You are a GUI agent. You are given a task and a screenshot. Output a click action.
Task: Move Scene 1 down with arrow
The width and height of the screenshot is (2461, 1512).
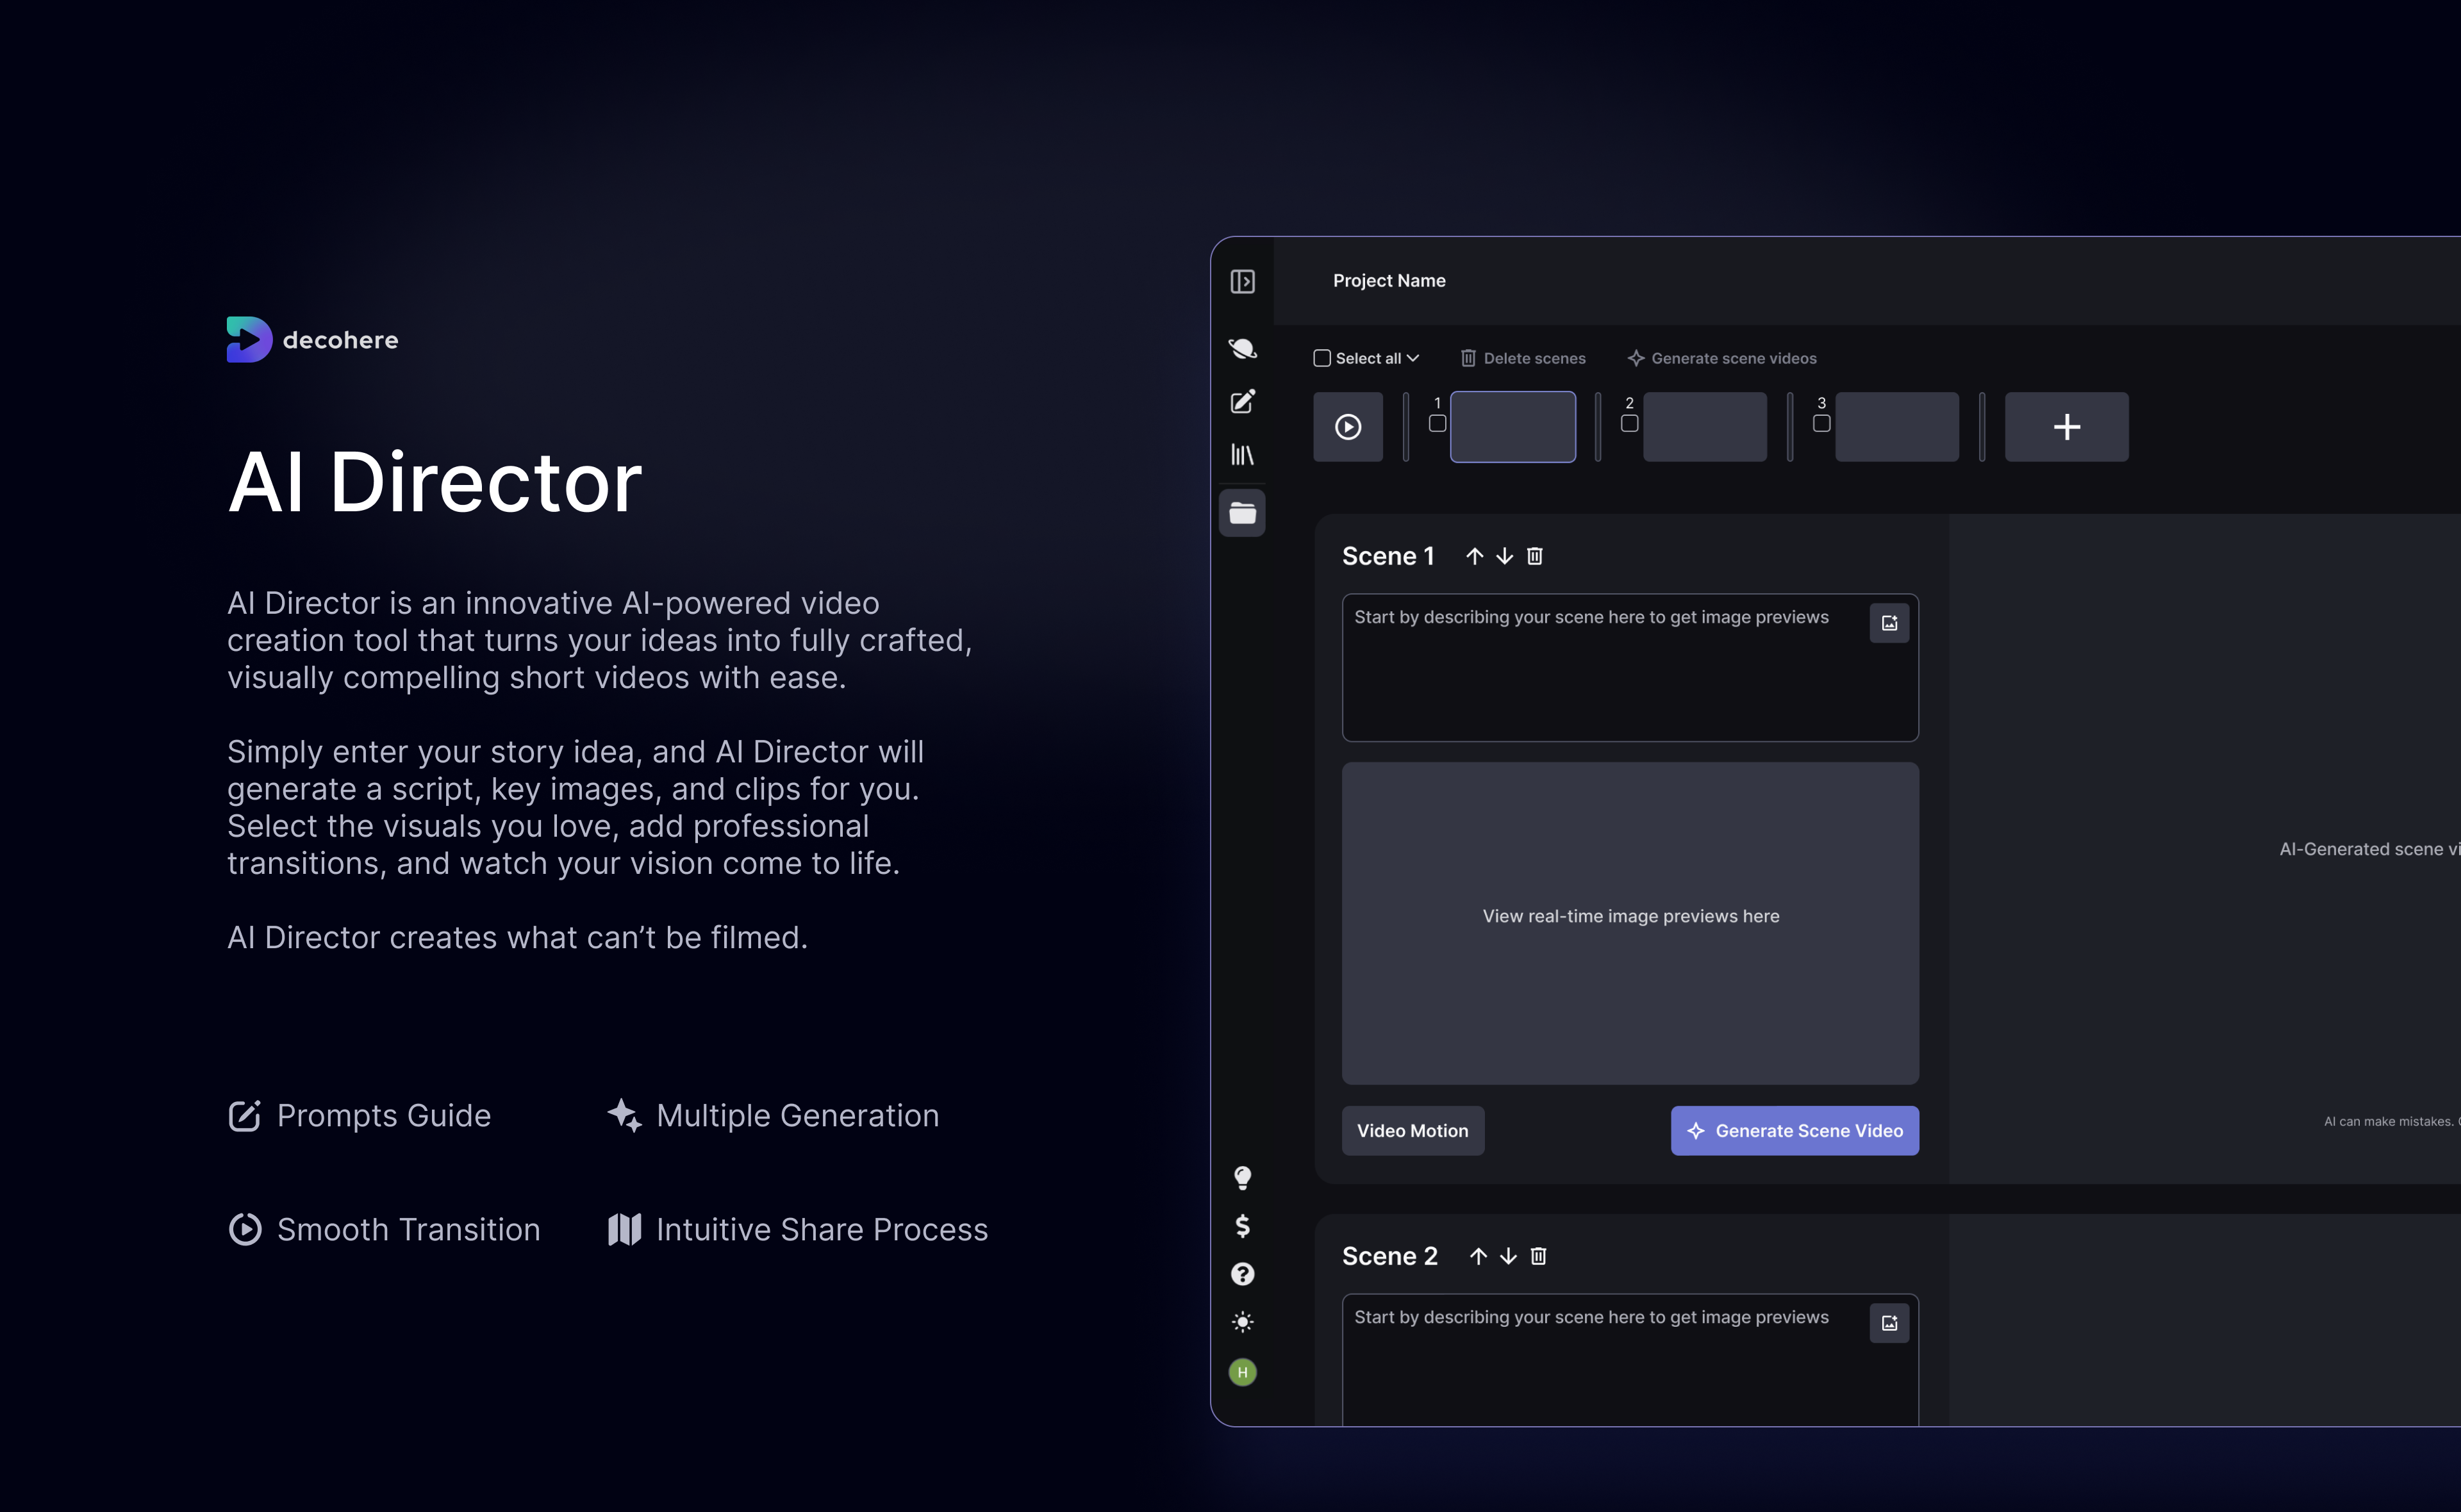pyautogui.click(x=1504, y=556)
